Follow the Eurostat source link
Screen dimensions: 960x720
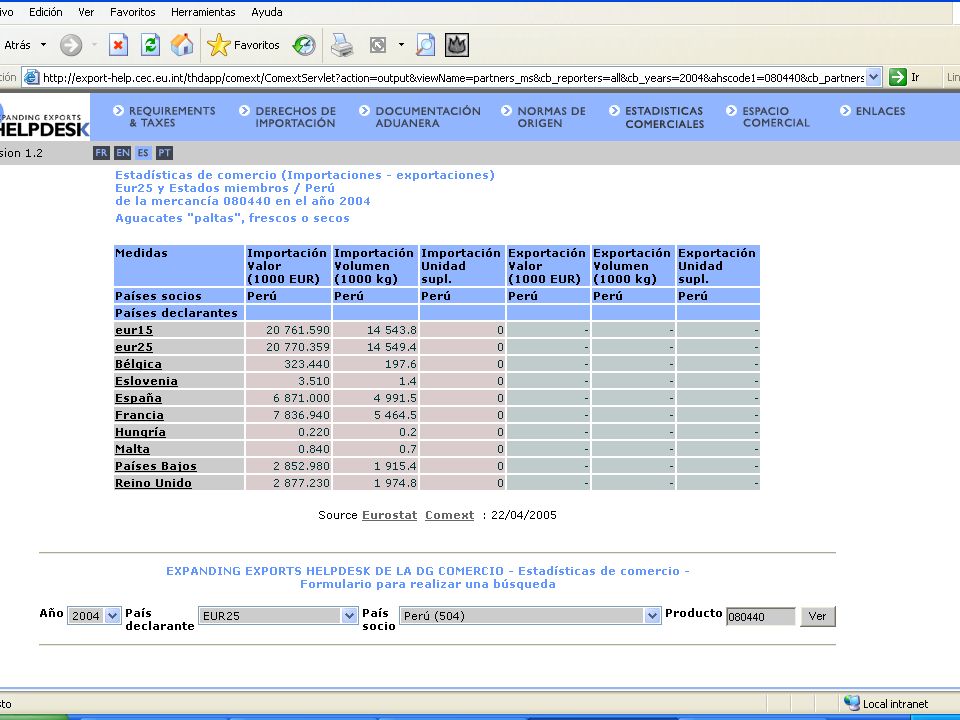pyautogui.click(x=389, y=515)
